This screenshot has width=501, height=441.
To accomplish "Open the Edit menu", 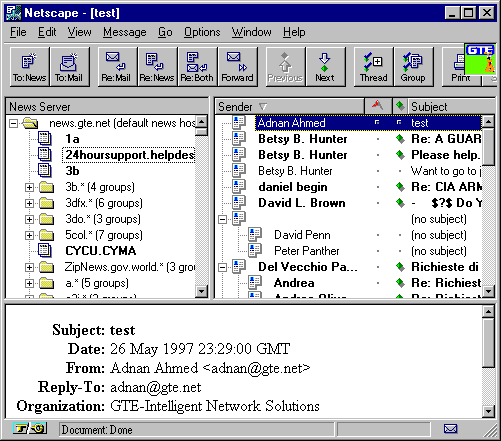I will click(47, 32).
